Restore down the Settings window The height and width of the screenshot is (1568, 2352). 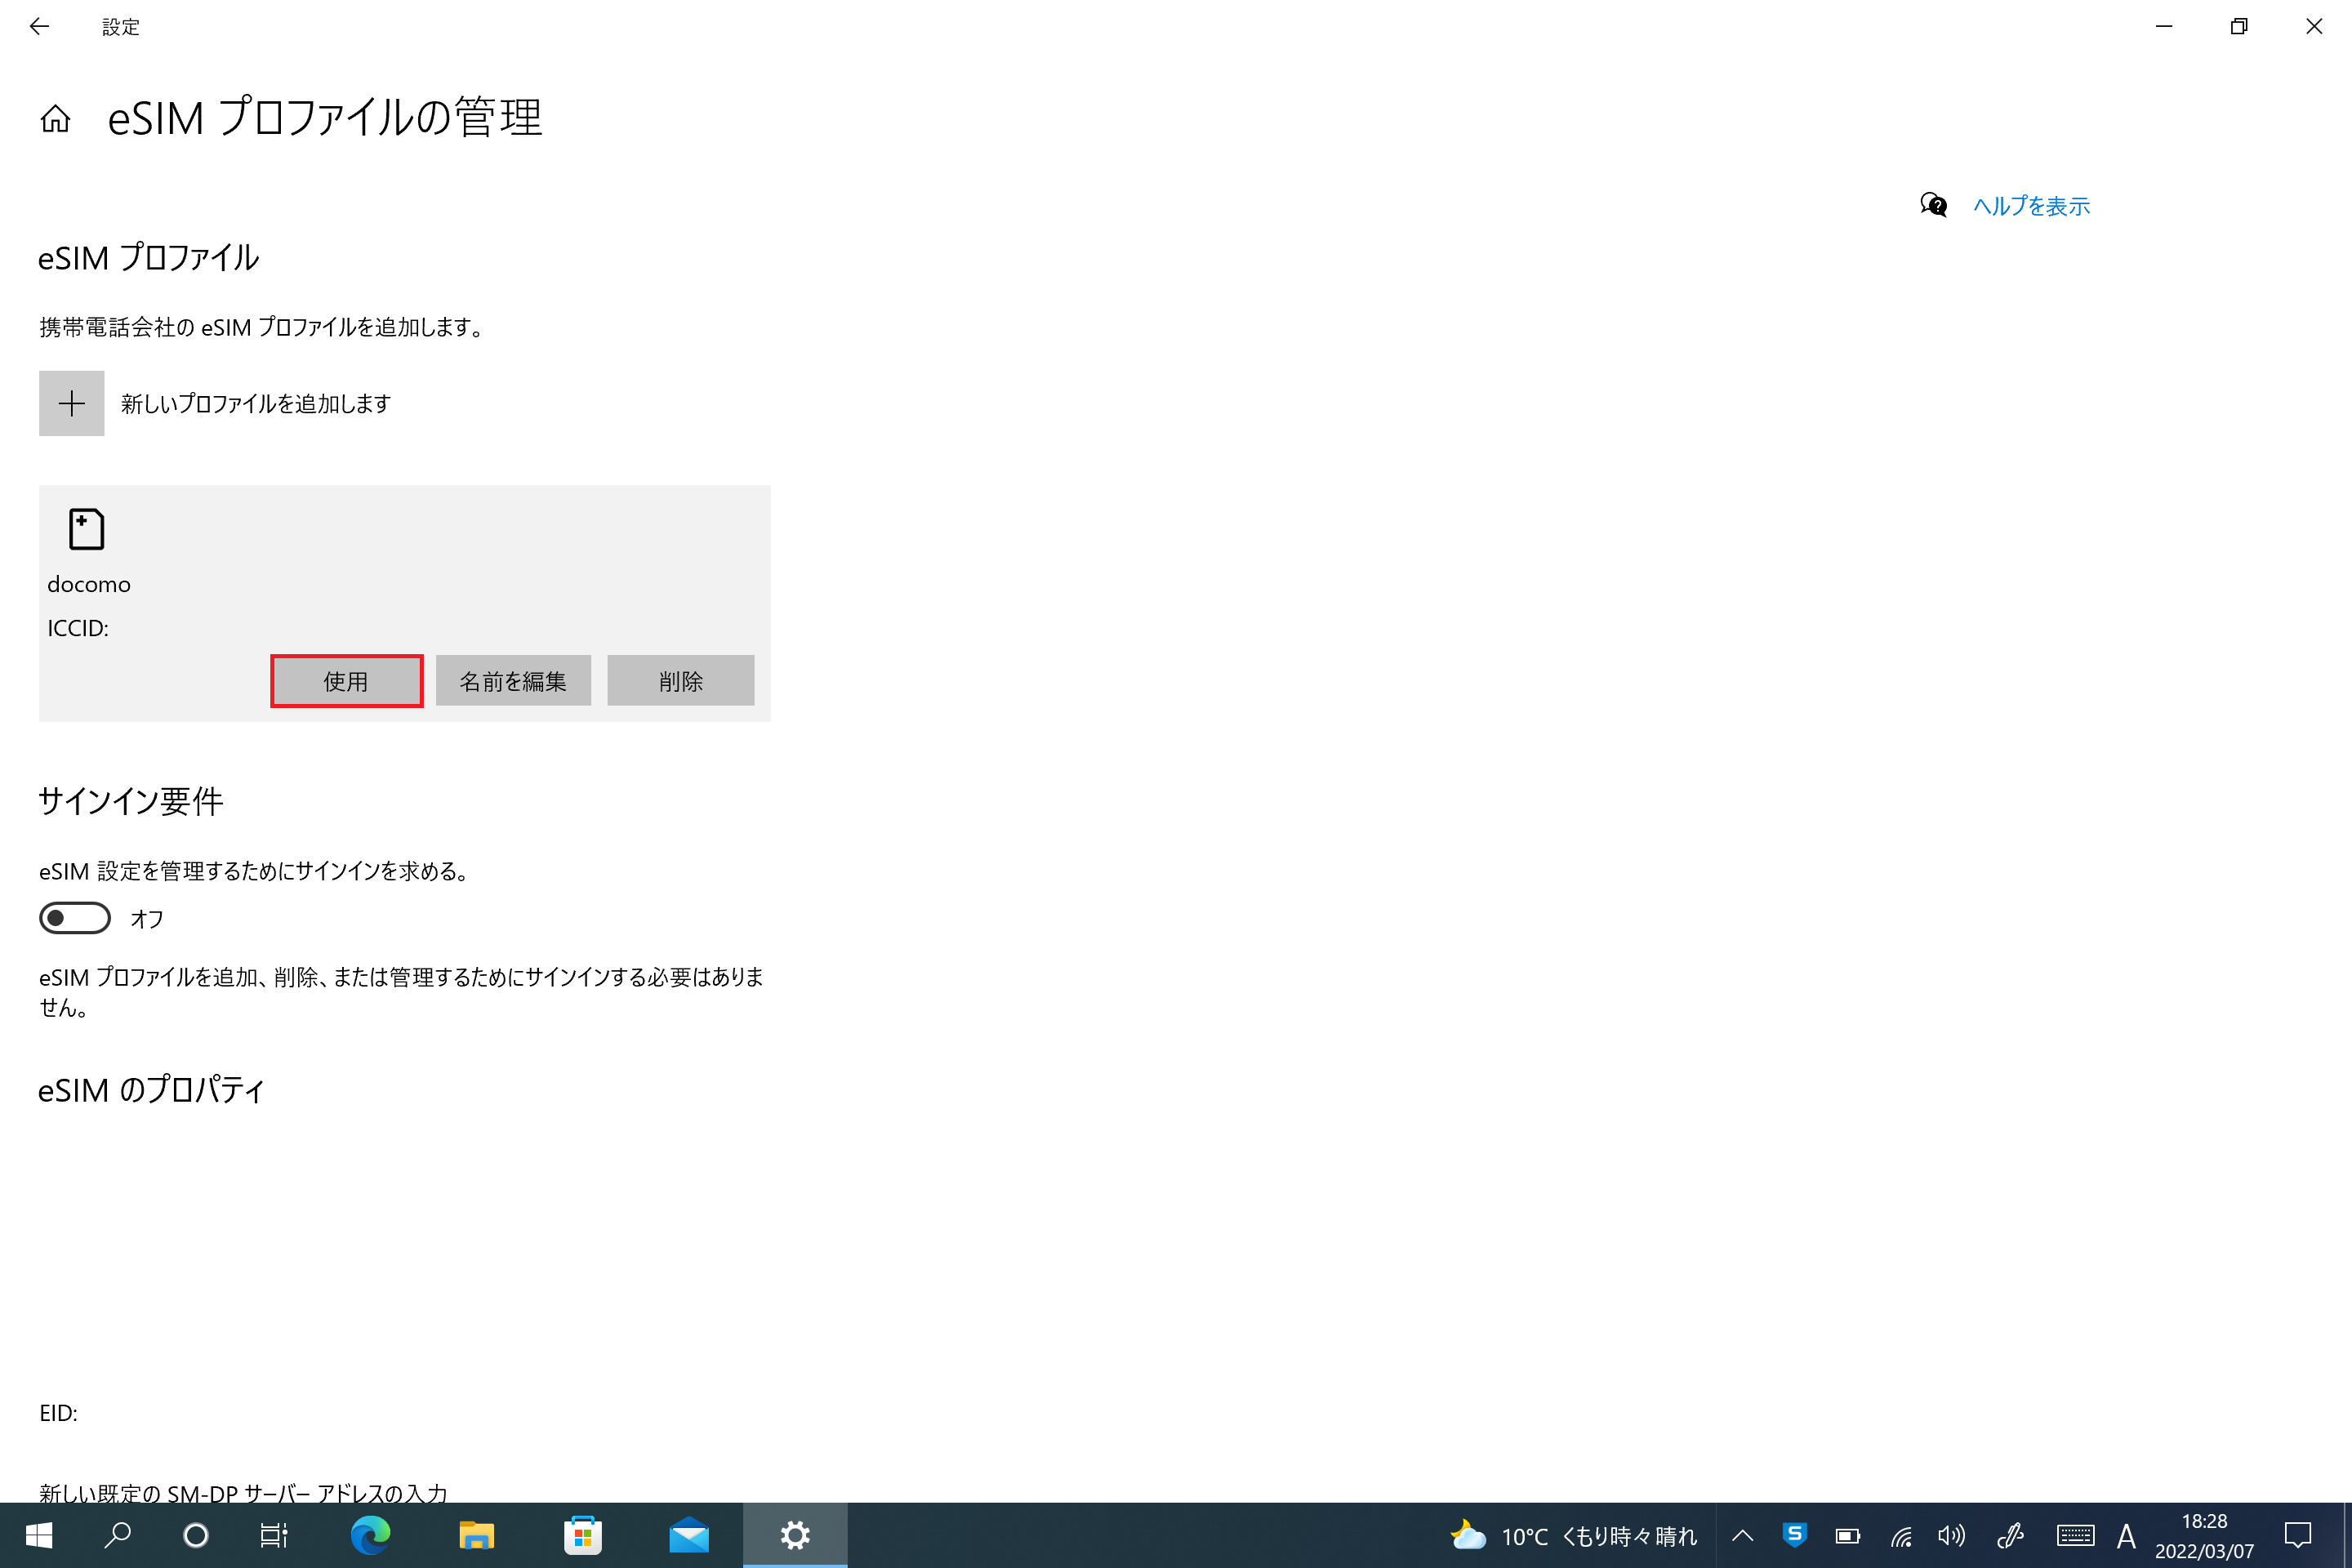tap(2239, 27)
